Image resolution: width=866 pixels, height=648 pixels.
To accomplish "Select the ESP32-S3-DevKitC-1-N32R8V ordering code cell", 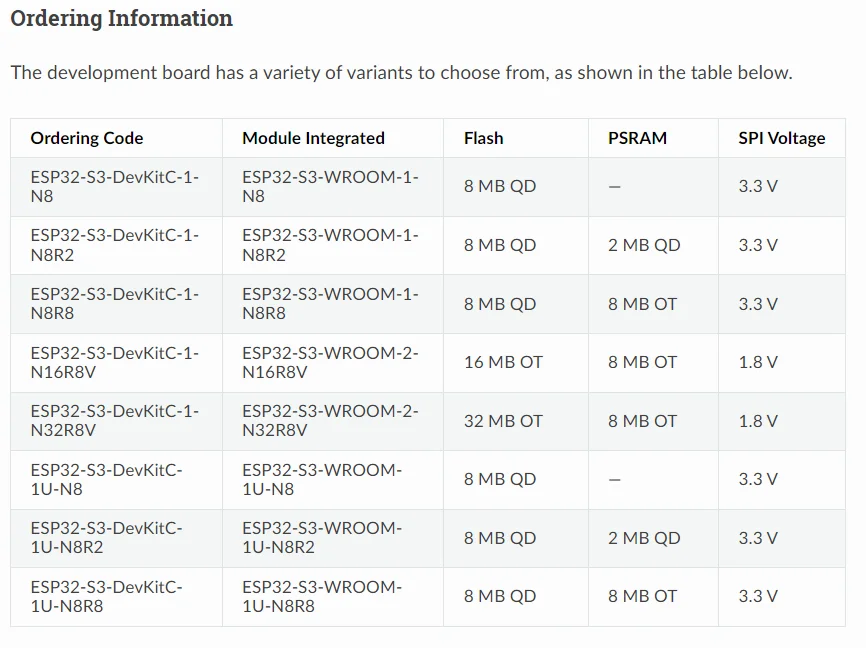I will click(x=114, y=421).
